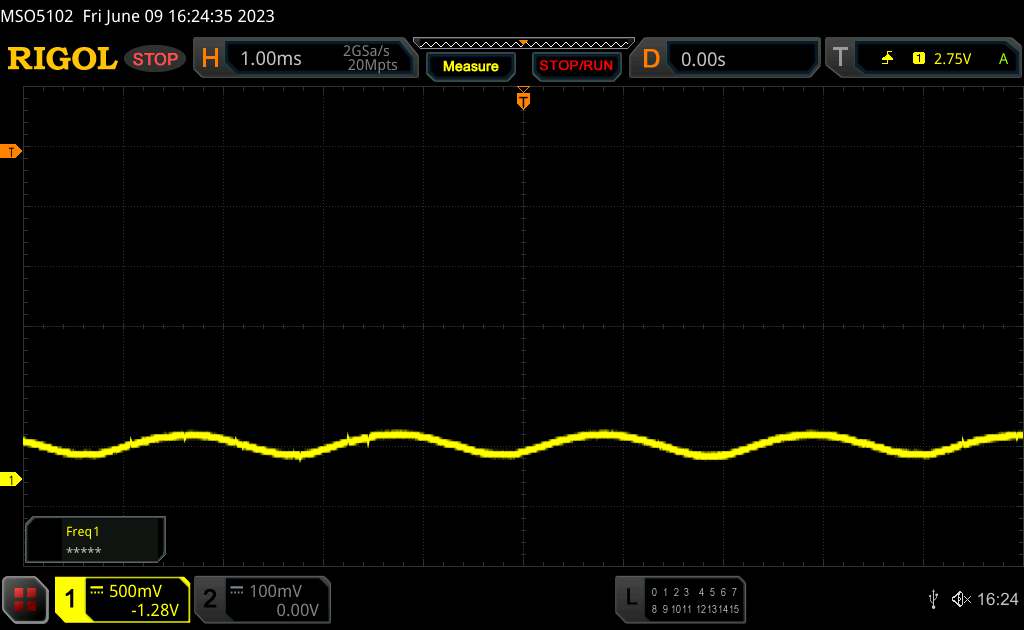Screen dimensions: 1024x630
Task: Open the Measure menu button
Action: (x=470, y=66)
